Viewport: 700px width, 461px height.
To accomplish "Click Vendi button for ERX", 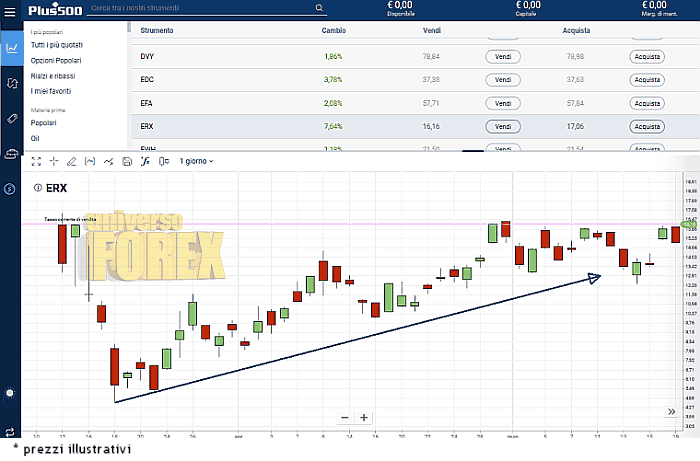I will click(x=502, y=127).
